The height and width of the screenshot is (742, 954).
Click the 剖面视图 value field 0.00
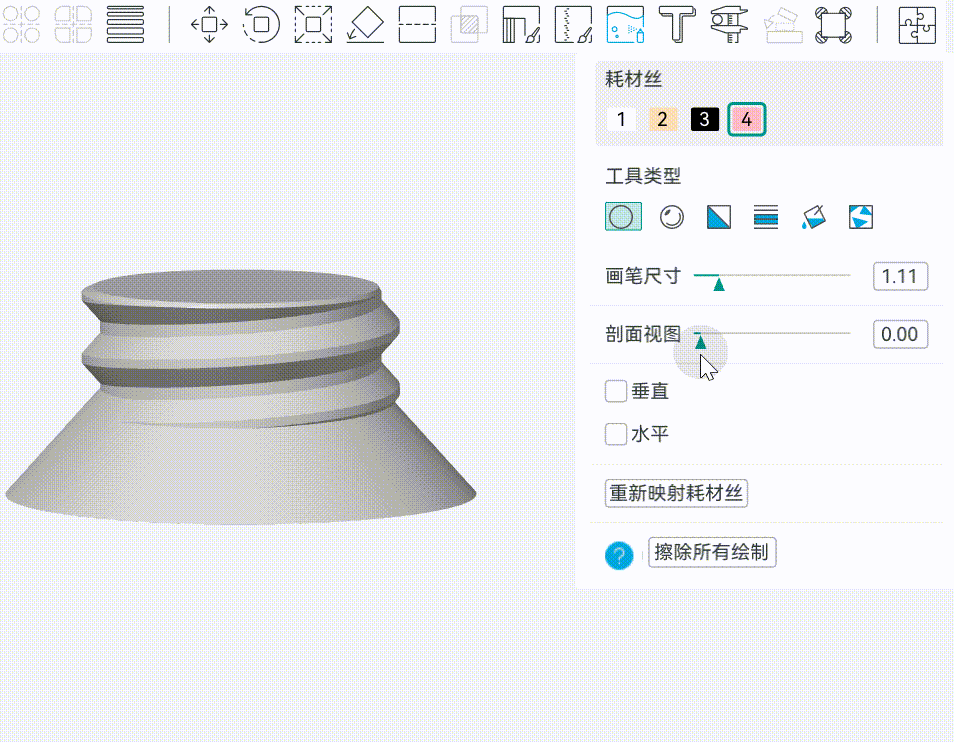click(900, 335)
